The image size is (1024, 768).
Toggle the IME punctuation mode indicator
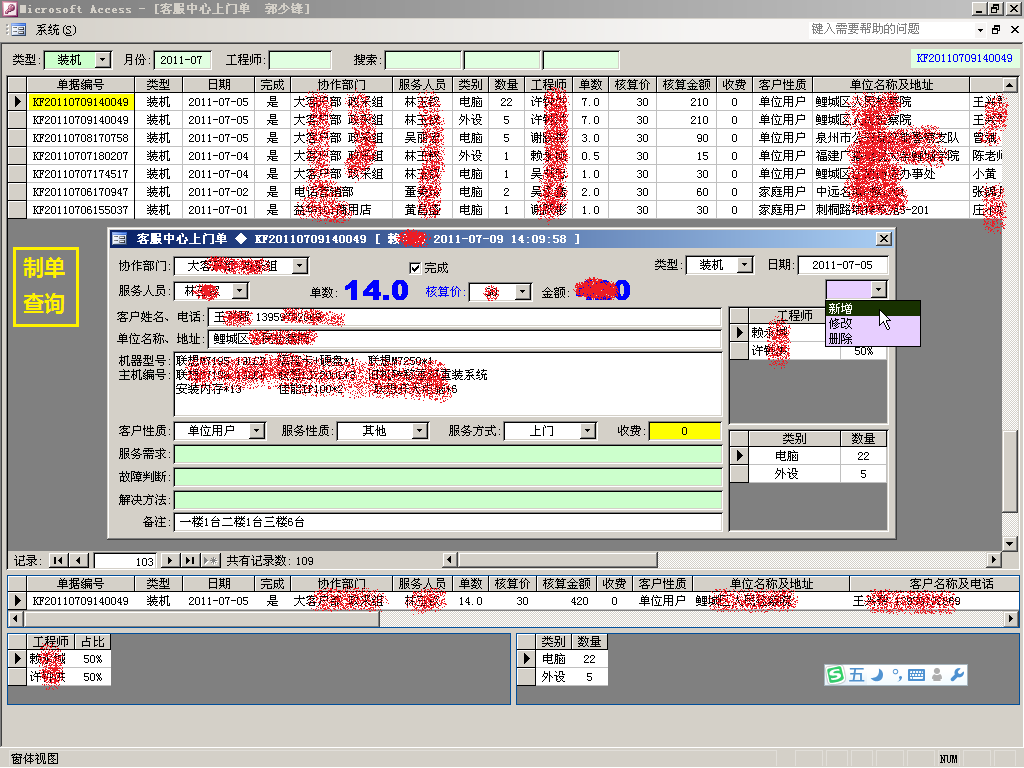(x=897, y=674)
